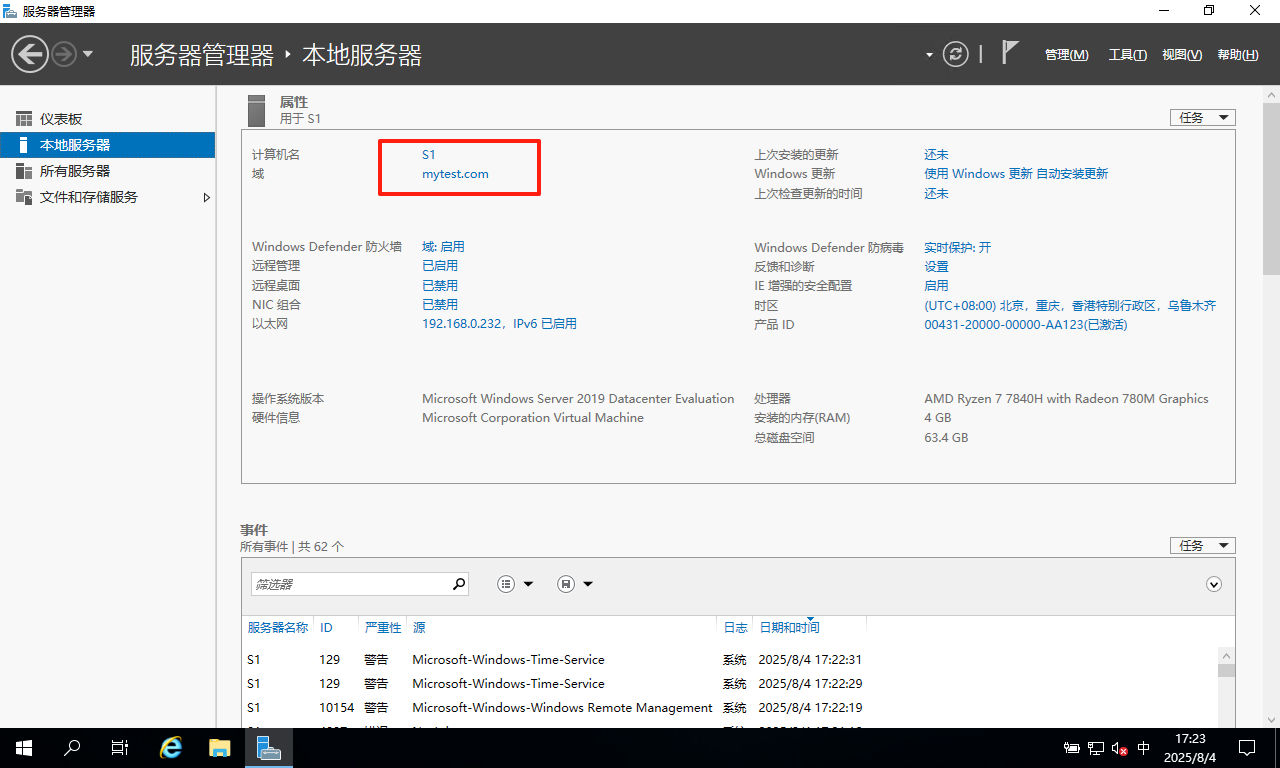Image resolution: width=1280 pixels, height=768 pixels.
Task: Click 远程桌面 已禁用 link
Action: coord(440,286)
